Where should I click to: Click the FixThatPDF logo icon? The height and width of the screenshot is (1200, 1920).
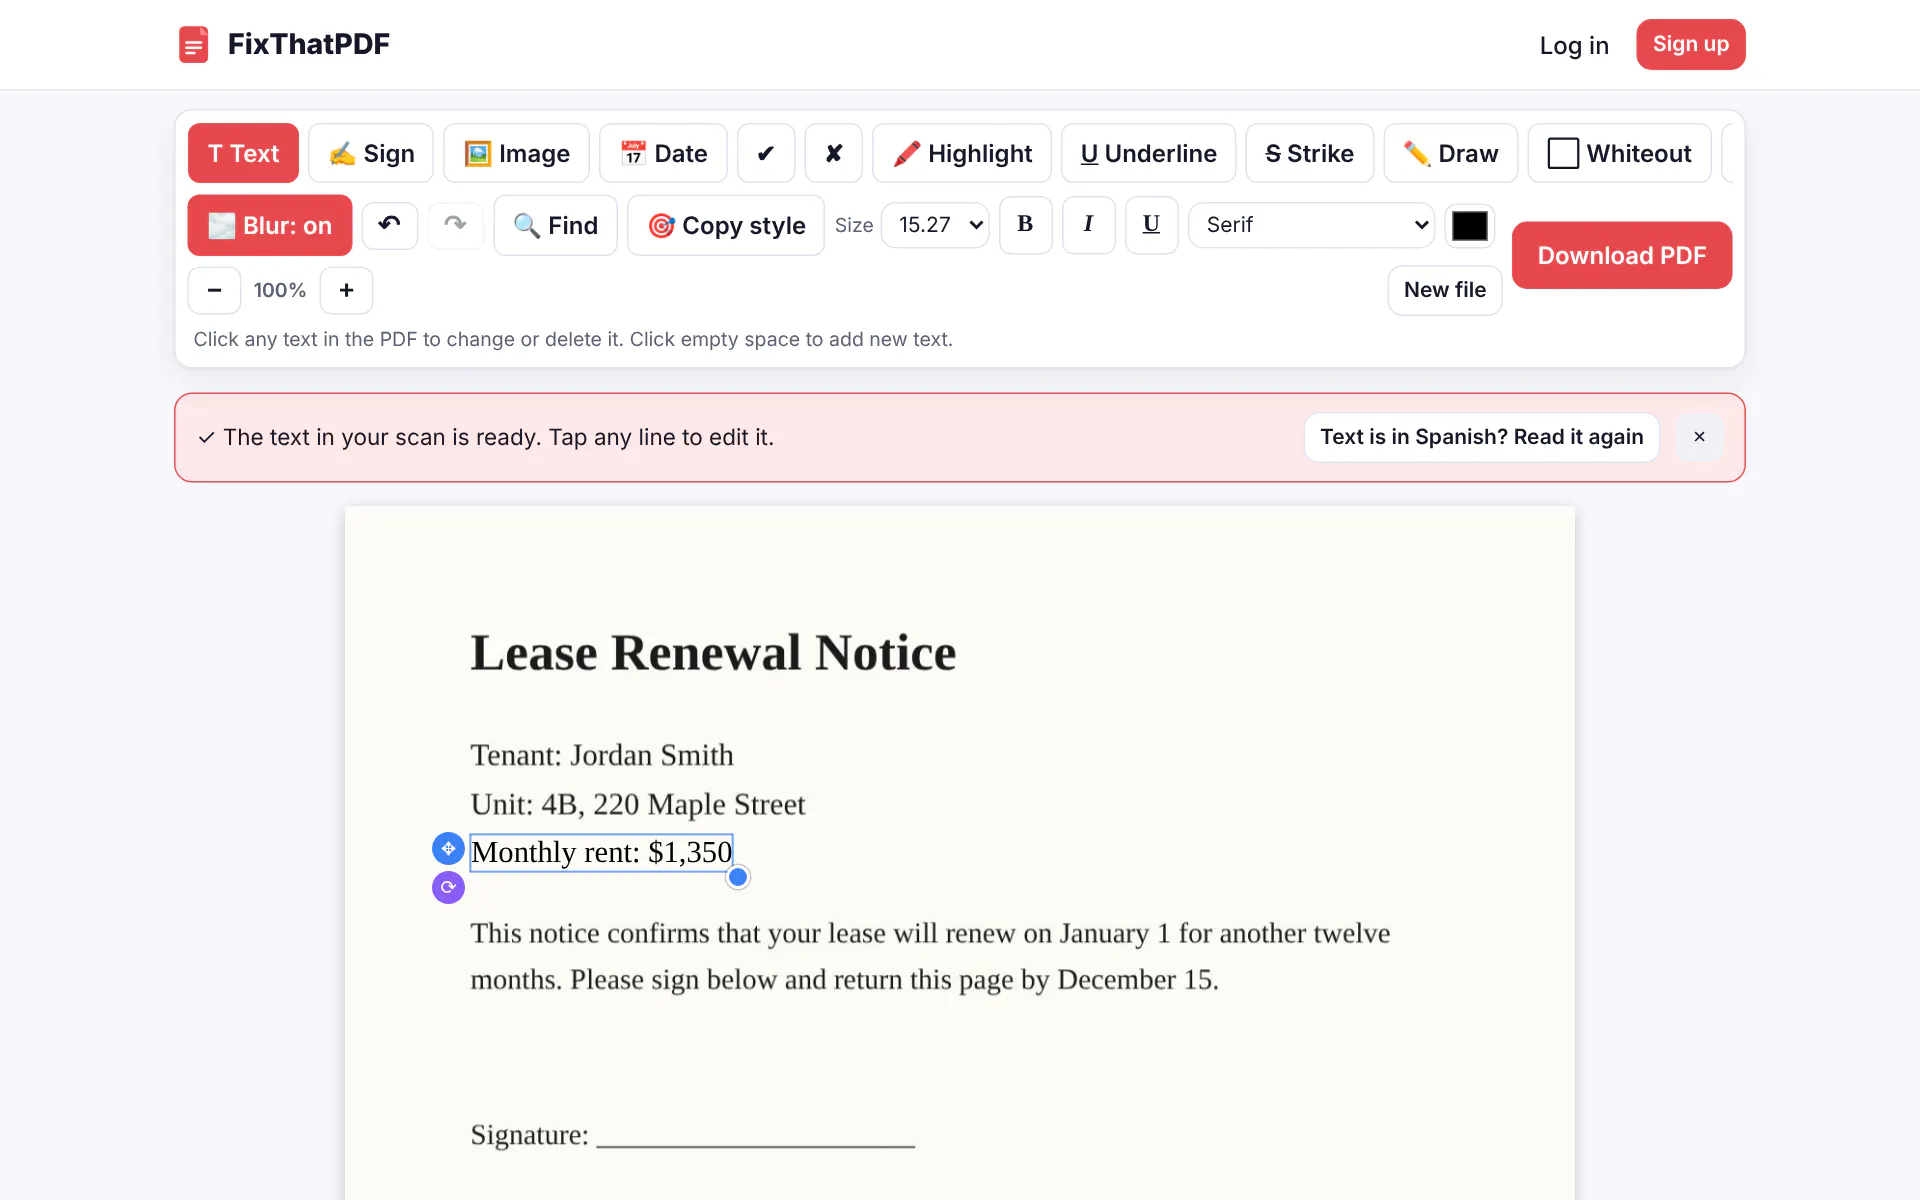point(193,44)
